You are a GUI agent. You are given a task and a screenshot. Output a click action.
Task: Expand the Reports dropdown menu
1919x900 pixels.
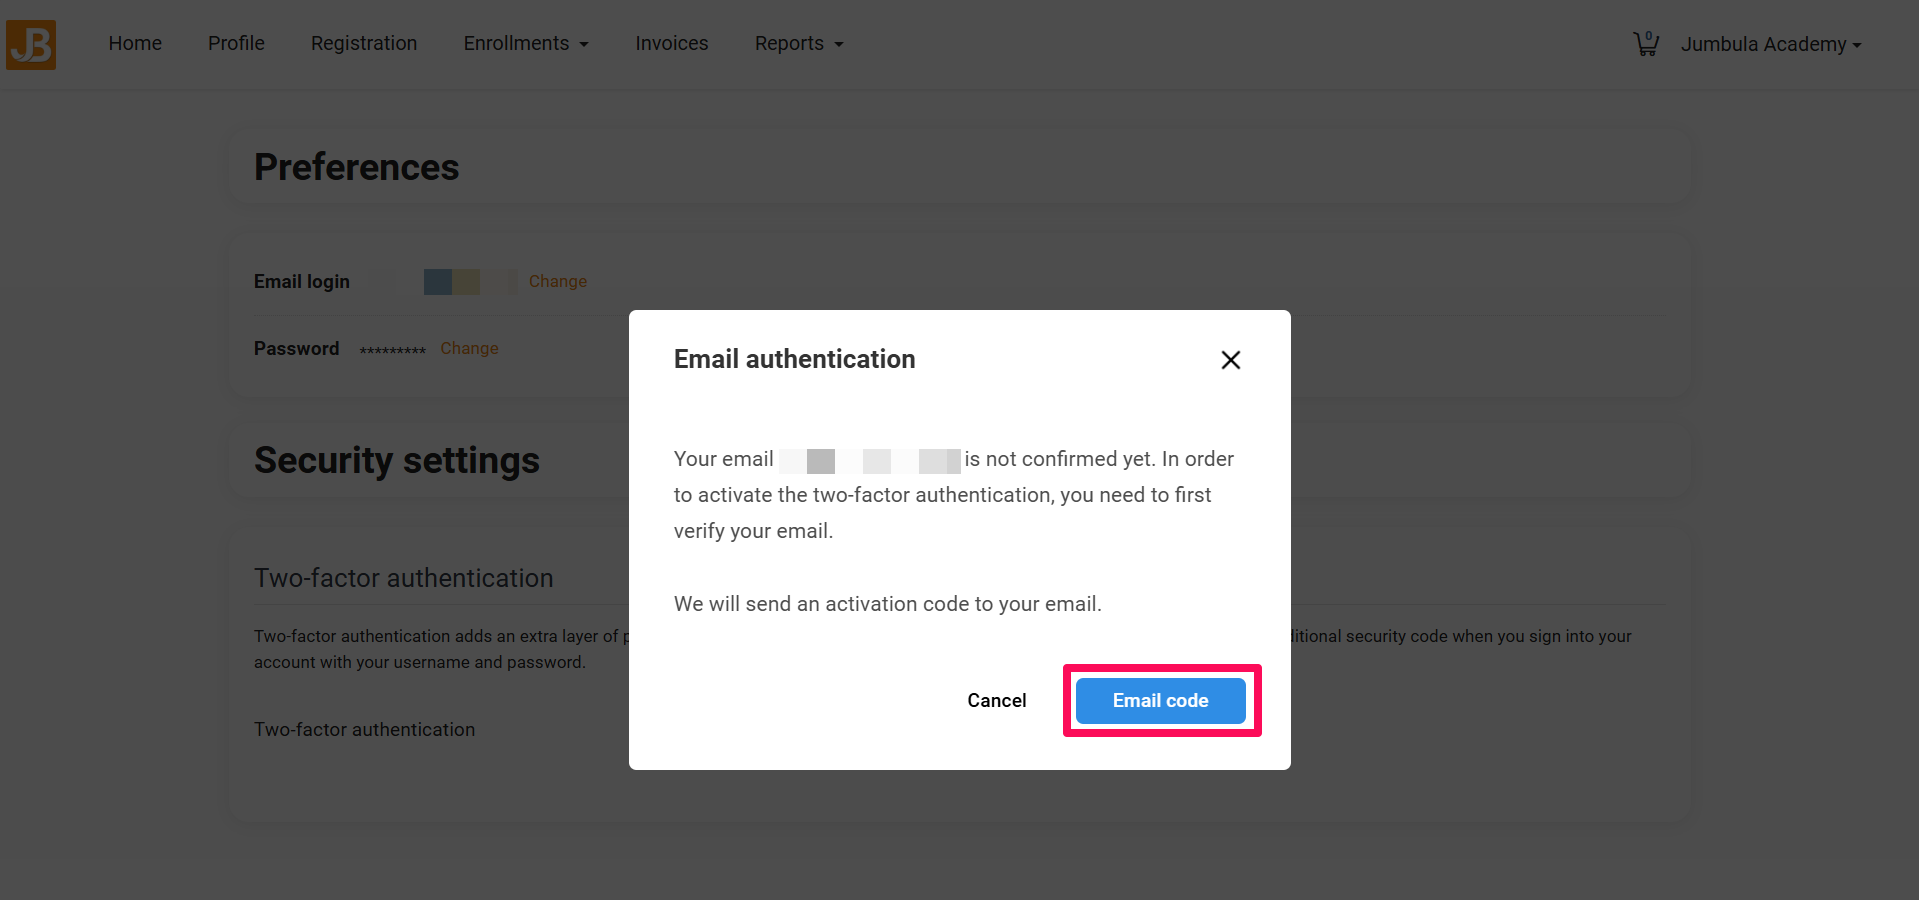click(x=799, y=44)
